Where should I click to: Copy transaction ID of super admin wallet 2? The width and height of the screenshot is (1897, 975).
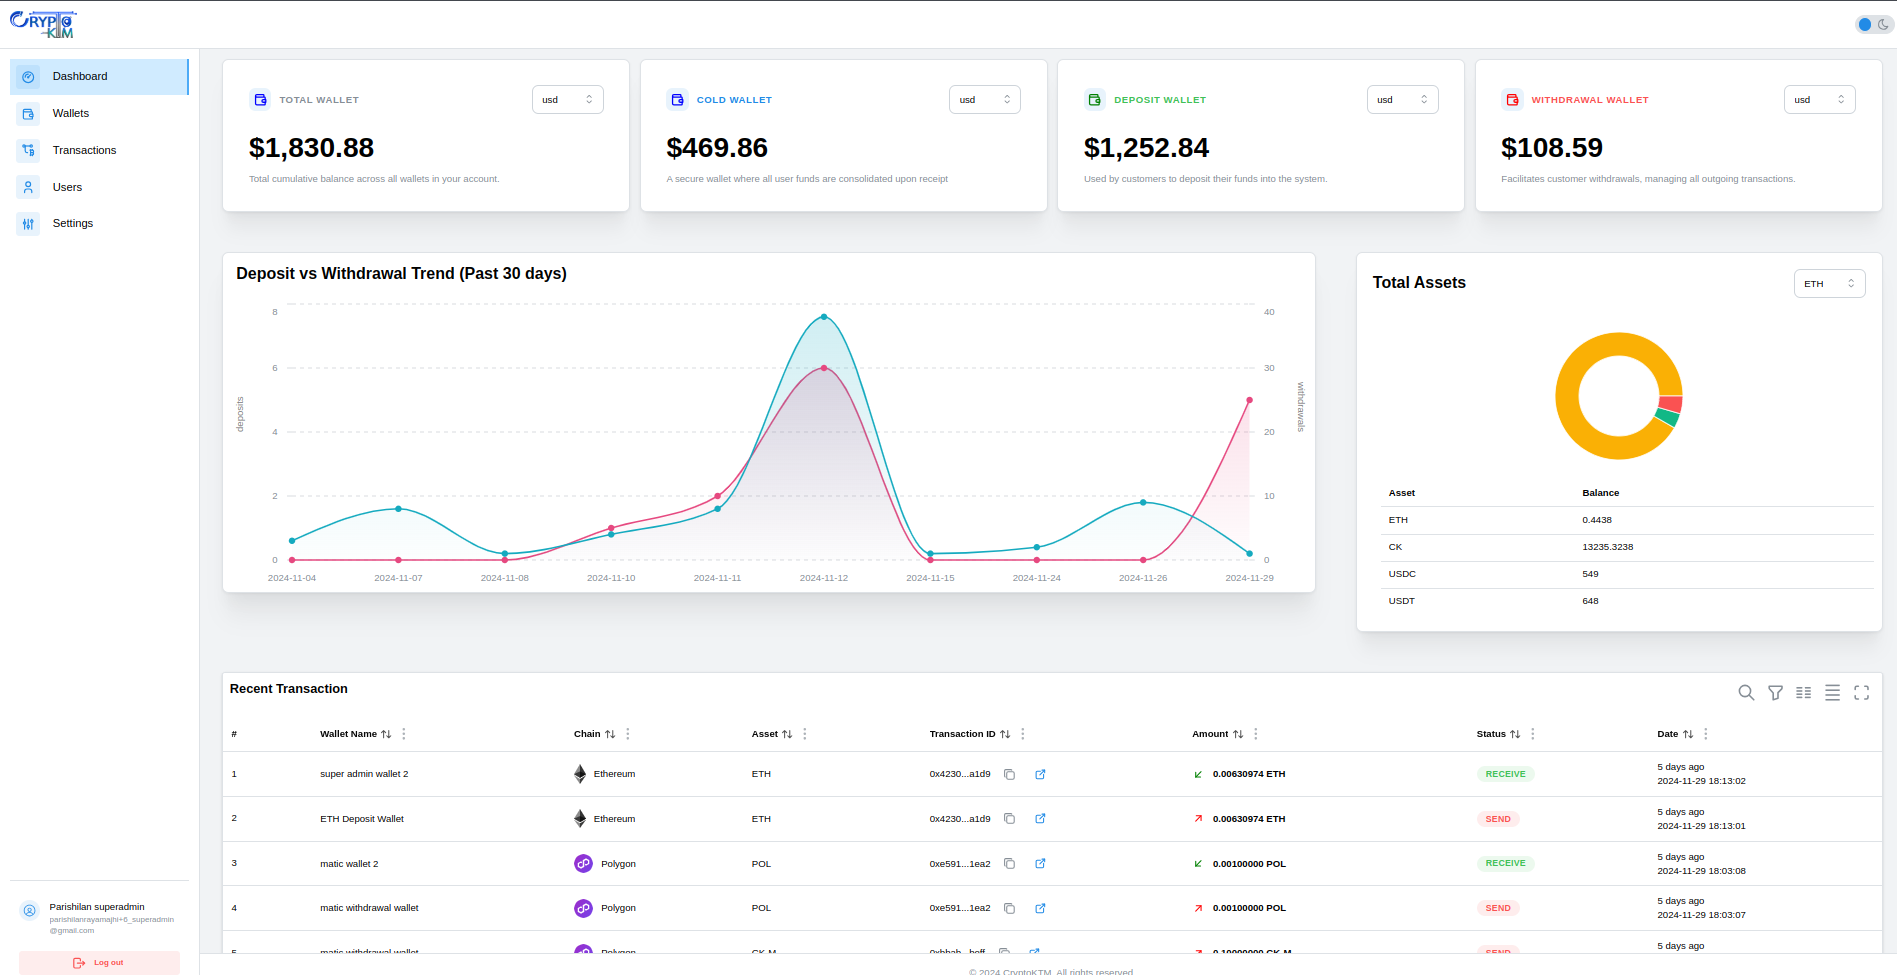click(x=1010, y=775)
